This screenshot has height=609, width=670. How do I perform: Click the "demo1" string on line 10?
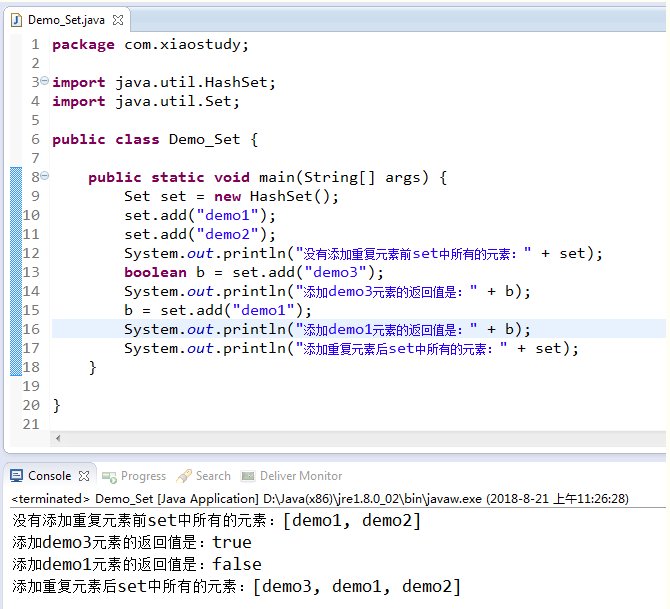coord(227,215)
